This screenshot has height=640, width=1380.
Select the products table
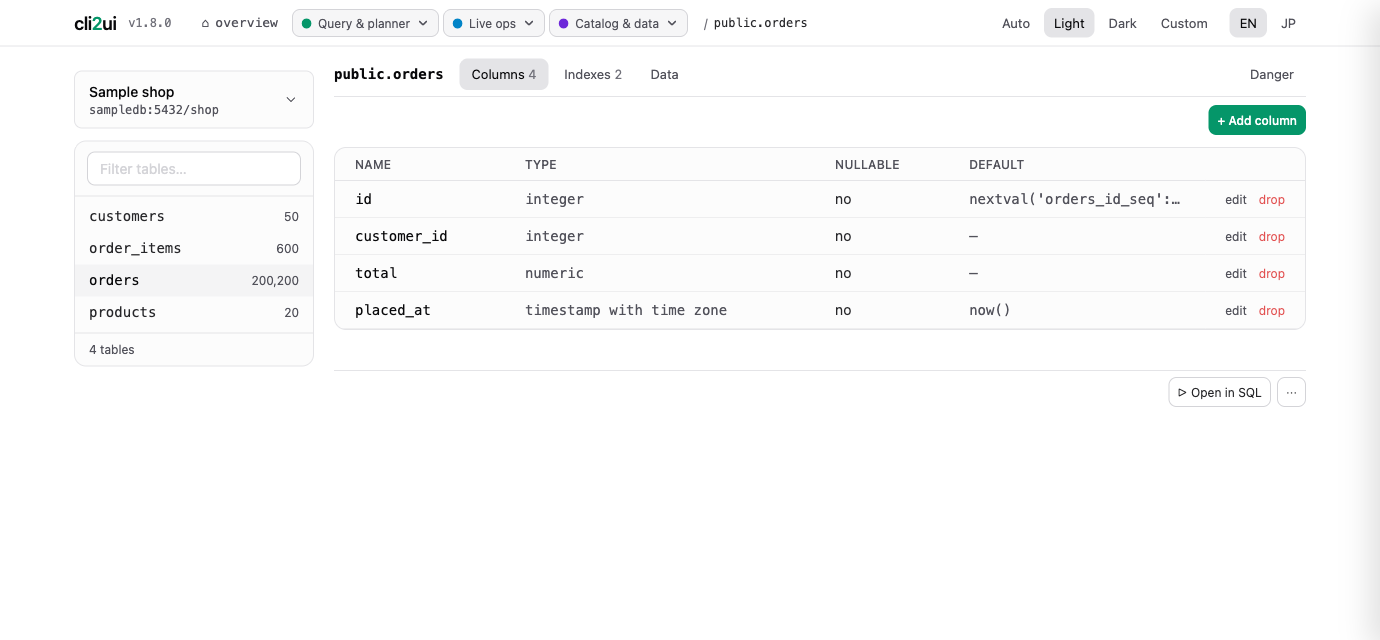click(x=194, y=312)
